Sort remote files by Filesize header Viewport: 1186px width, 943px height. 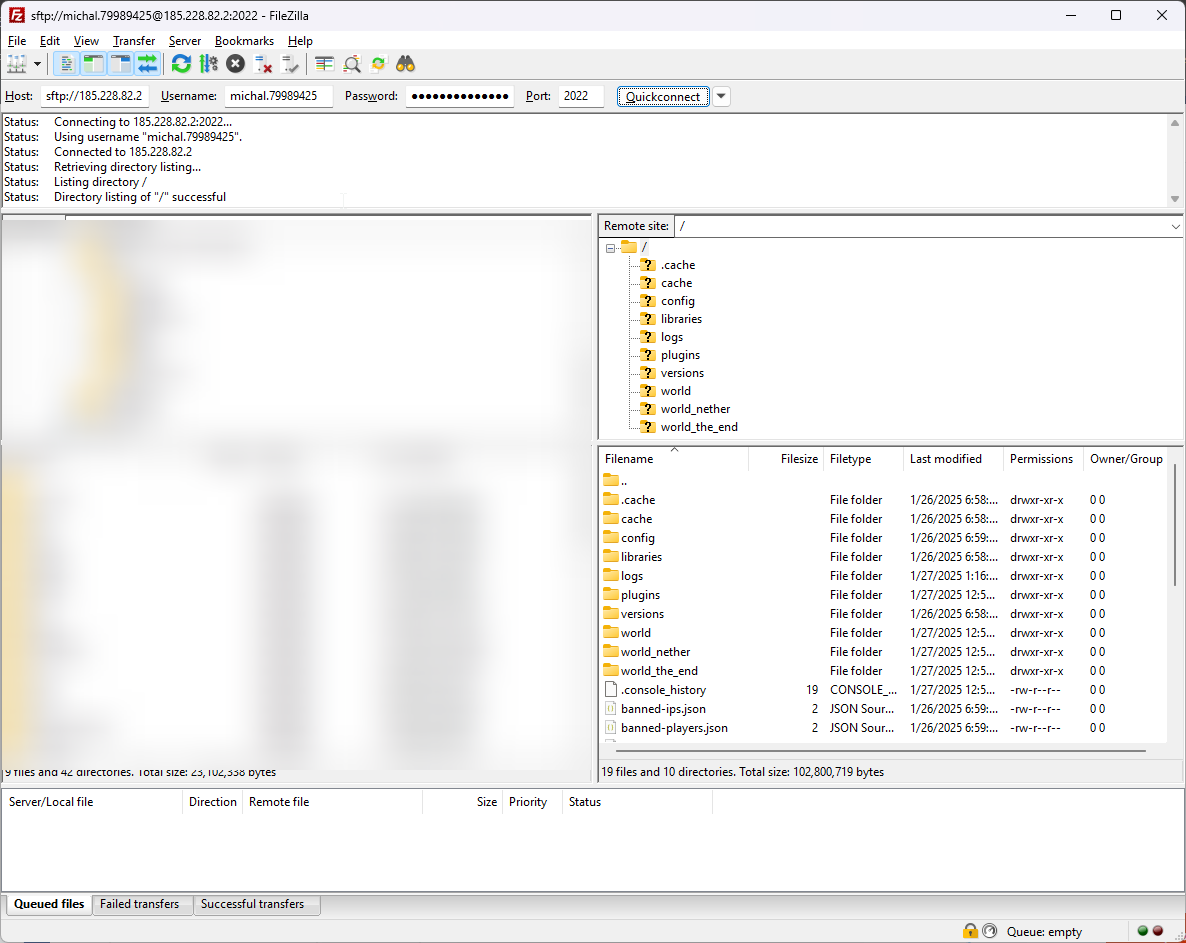[x=787, y=459]
